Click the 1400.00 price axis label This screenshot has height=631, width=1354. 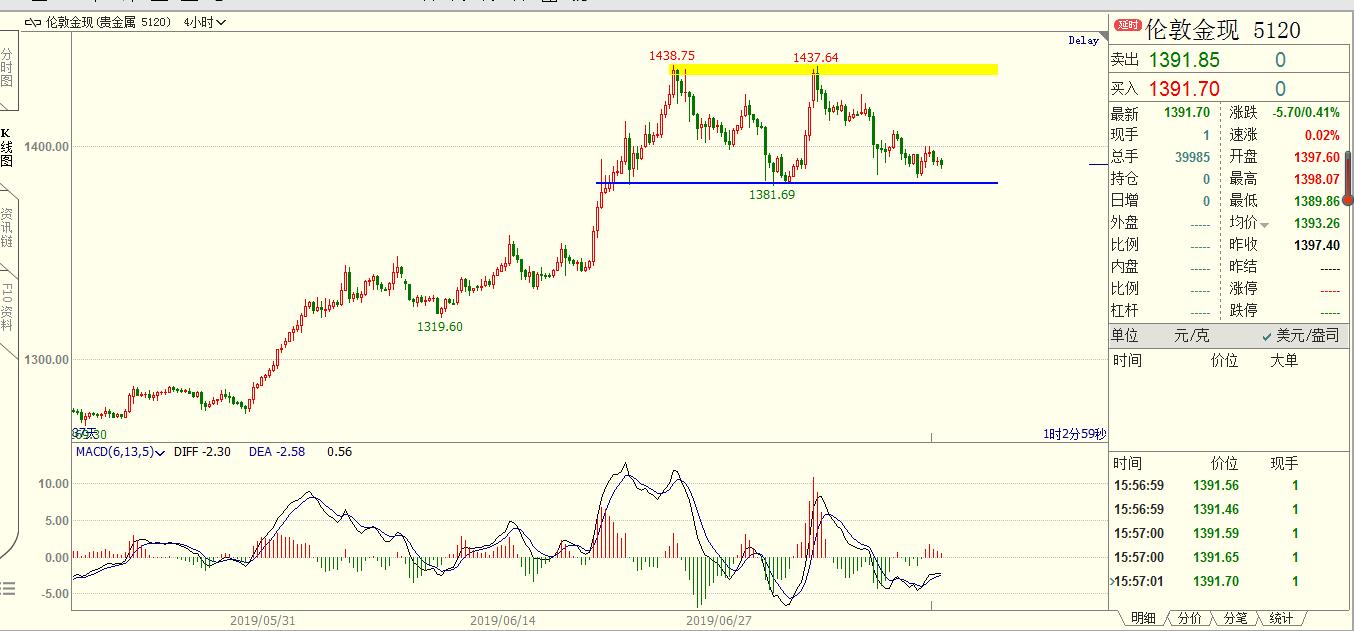46,147
